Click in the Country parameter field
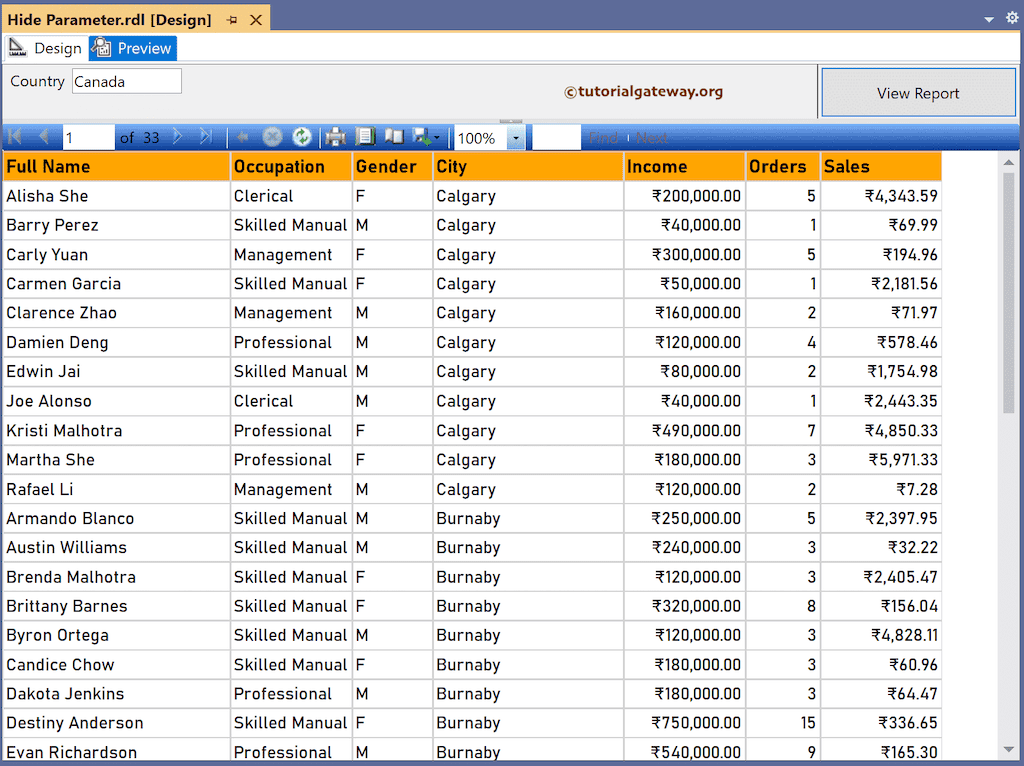 click(126, 81)
